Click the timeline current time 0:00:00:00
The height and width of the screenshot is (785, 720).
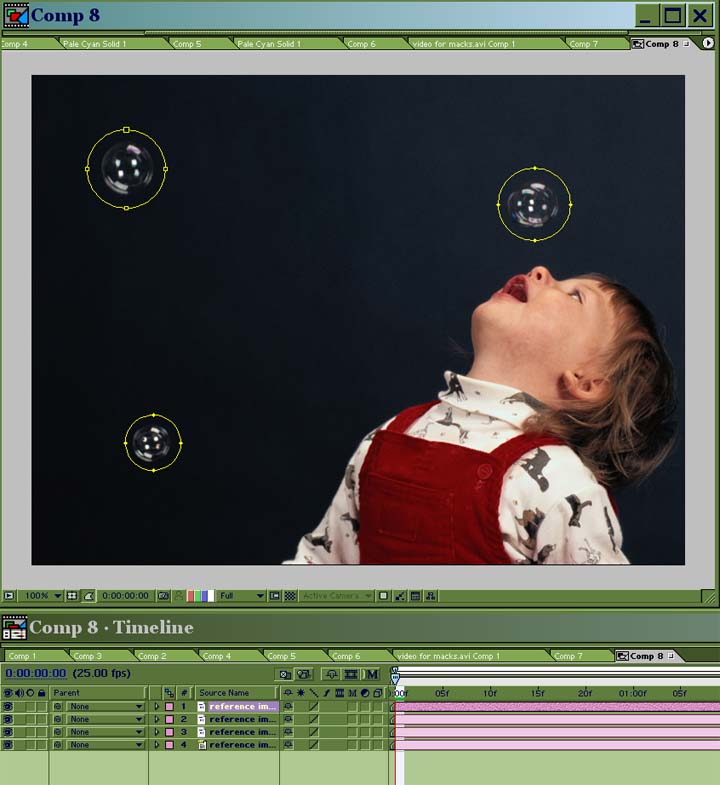click(x=36, y=673)
